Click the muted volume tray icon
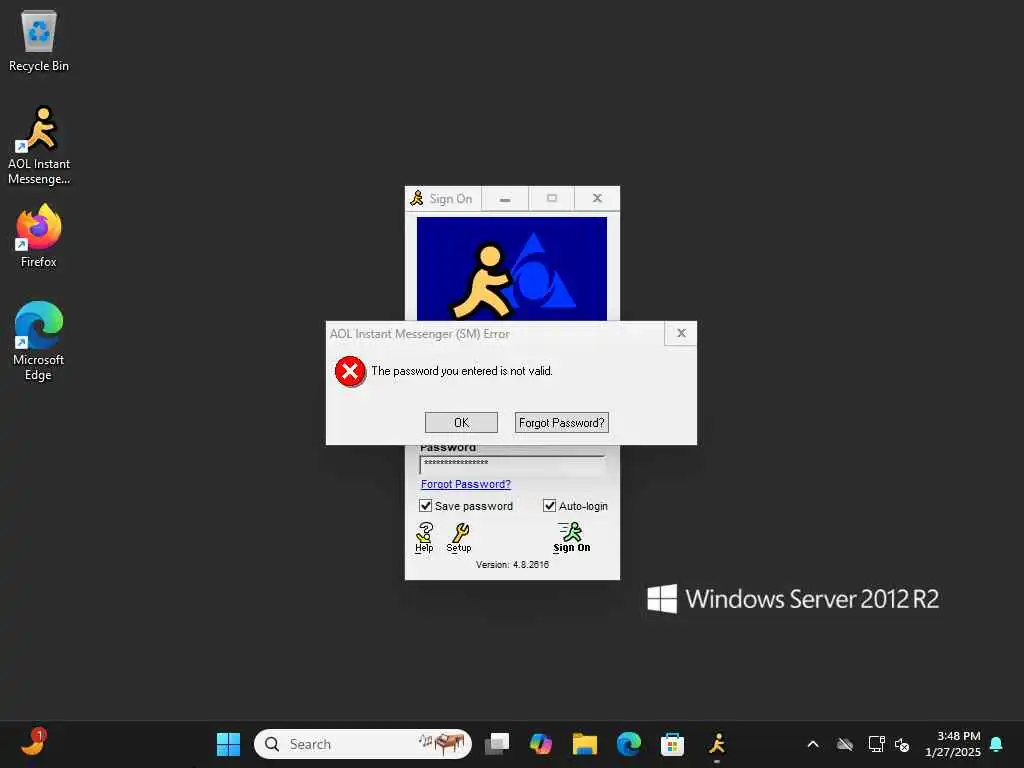Image resolution: width=1024 pixels, height=768 pixels. (x=902, y=744)
